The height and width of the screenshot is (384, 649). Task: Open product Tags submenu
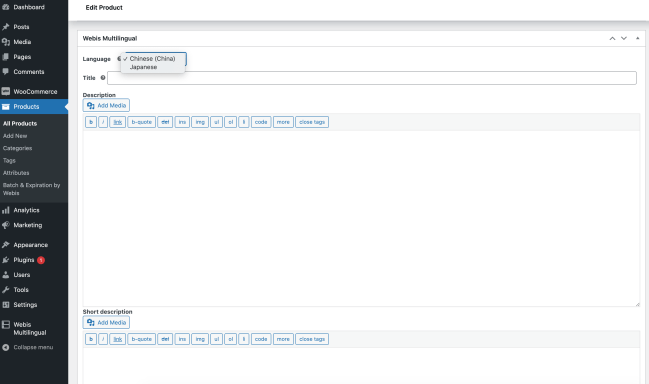pos(9,161)
